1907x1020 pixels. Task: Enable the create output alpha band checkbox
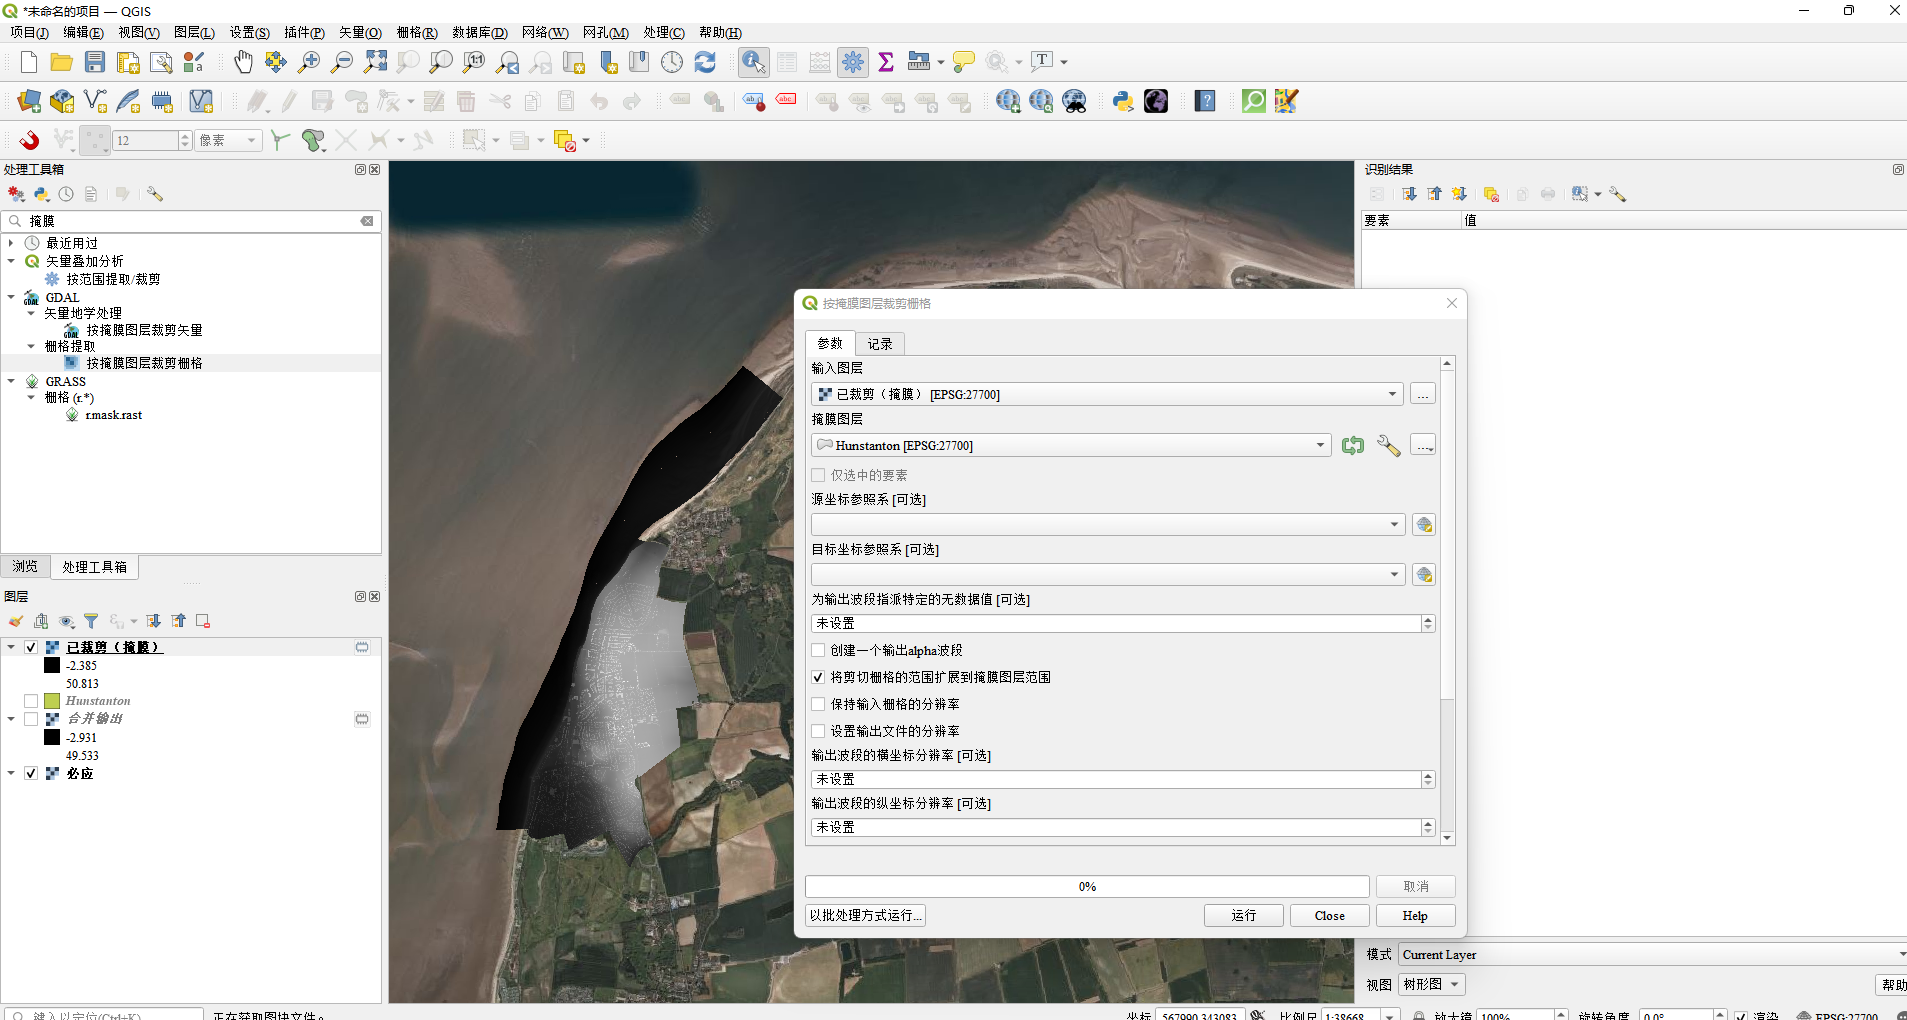pos(819,650)
